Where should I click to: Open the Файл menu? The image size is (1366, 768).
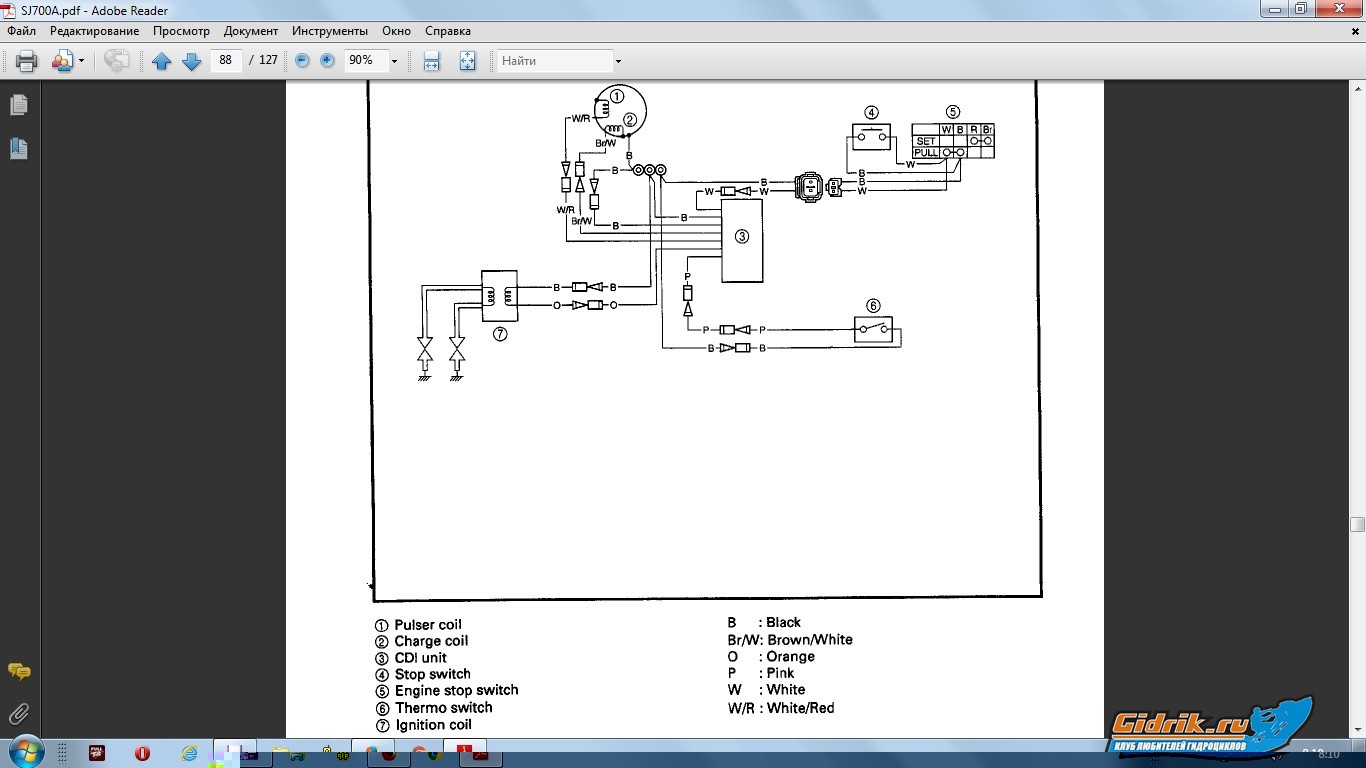(21, 31)
